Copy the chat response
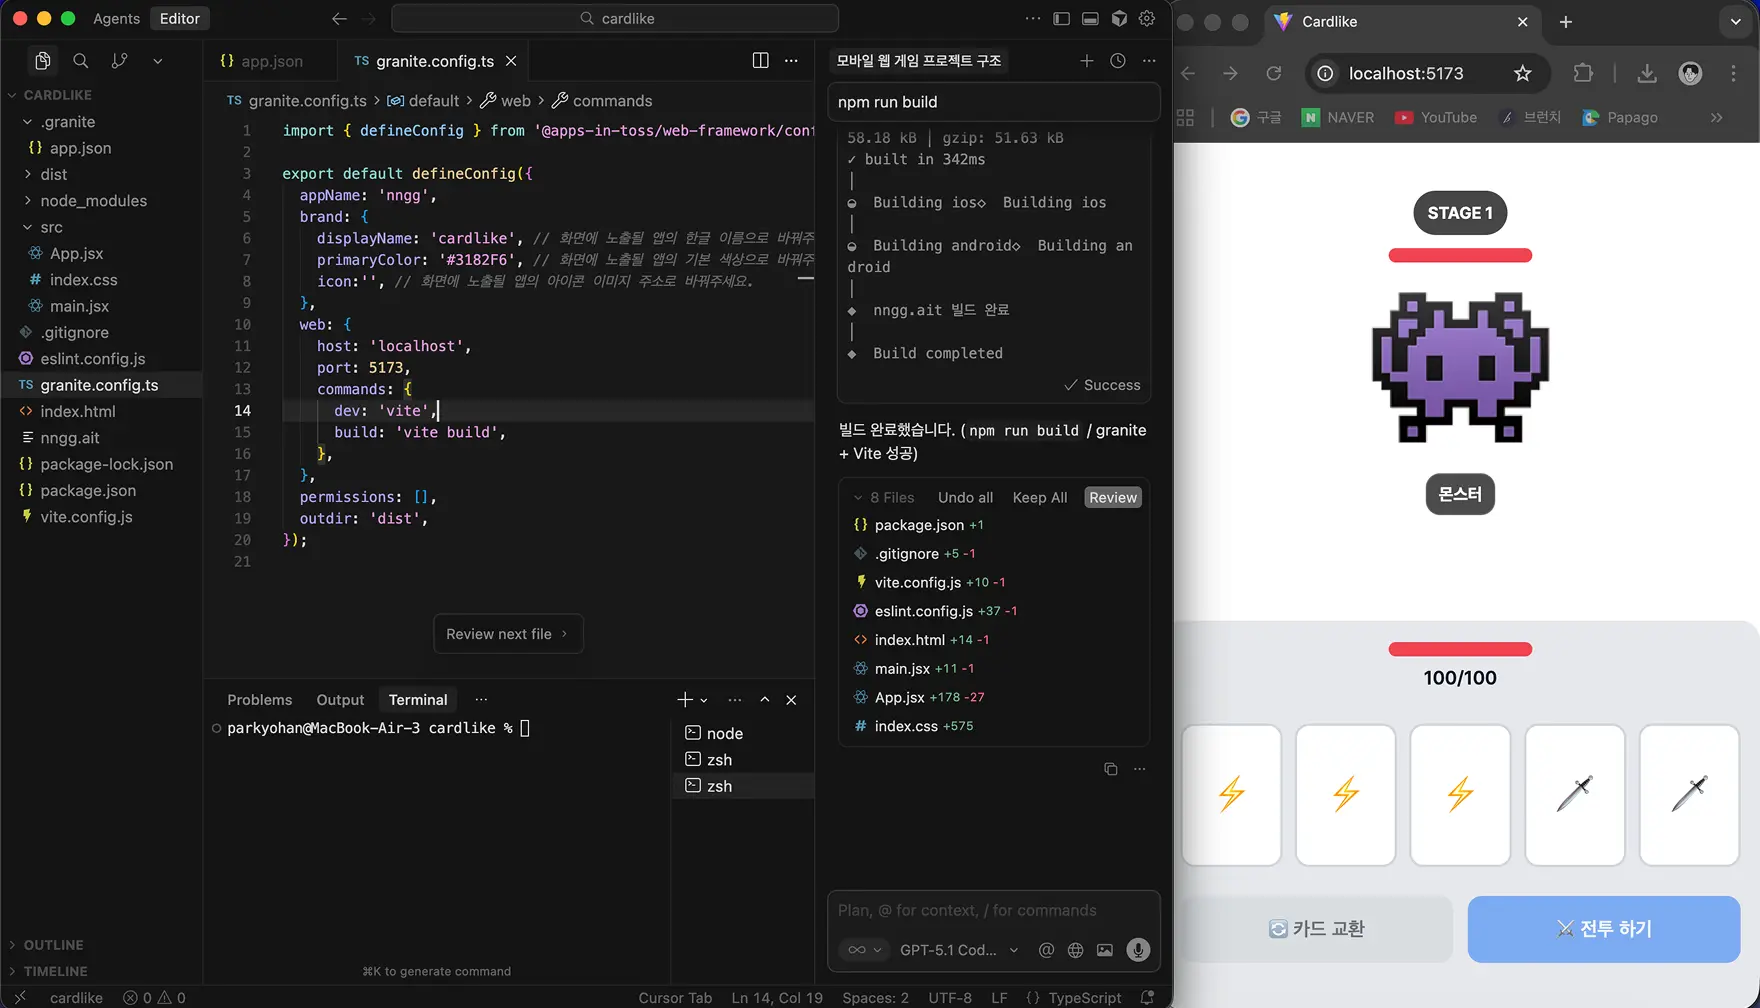 point(1110,769)
